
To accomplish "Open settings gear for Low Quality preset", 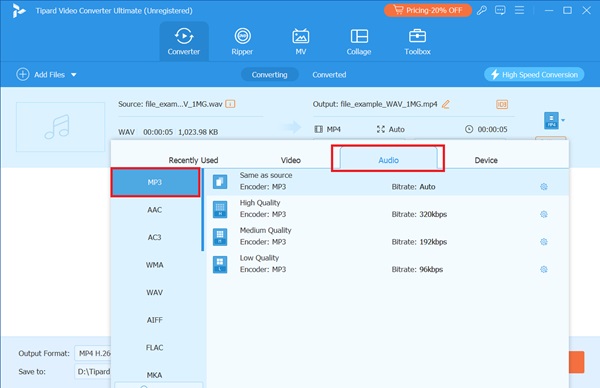I will tap(544, 269).
